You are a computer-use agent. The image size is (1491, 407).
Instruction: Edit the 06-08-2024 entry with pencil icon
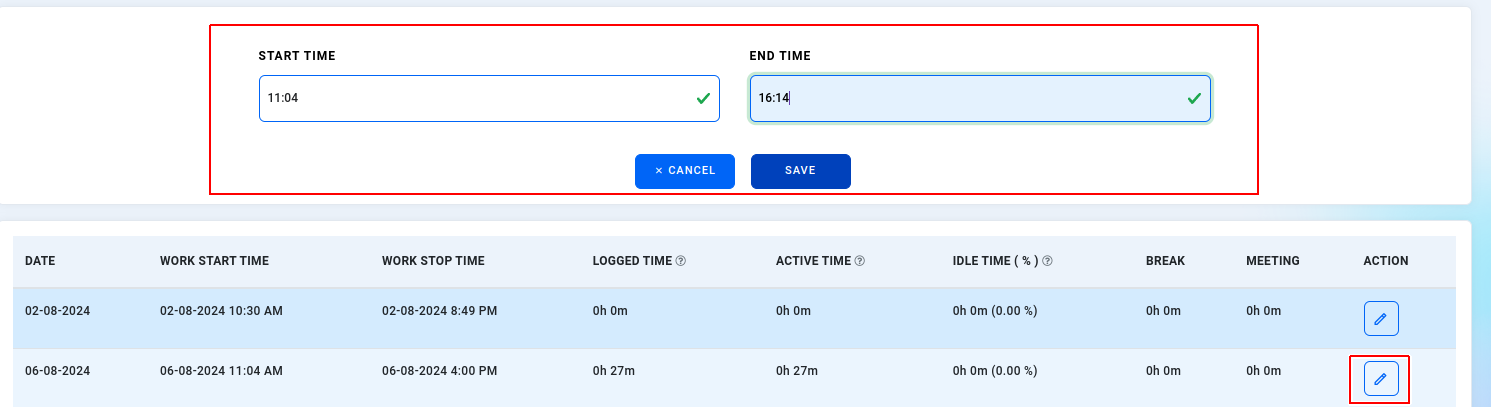click(1381, 379)
